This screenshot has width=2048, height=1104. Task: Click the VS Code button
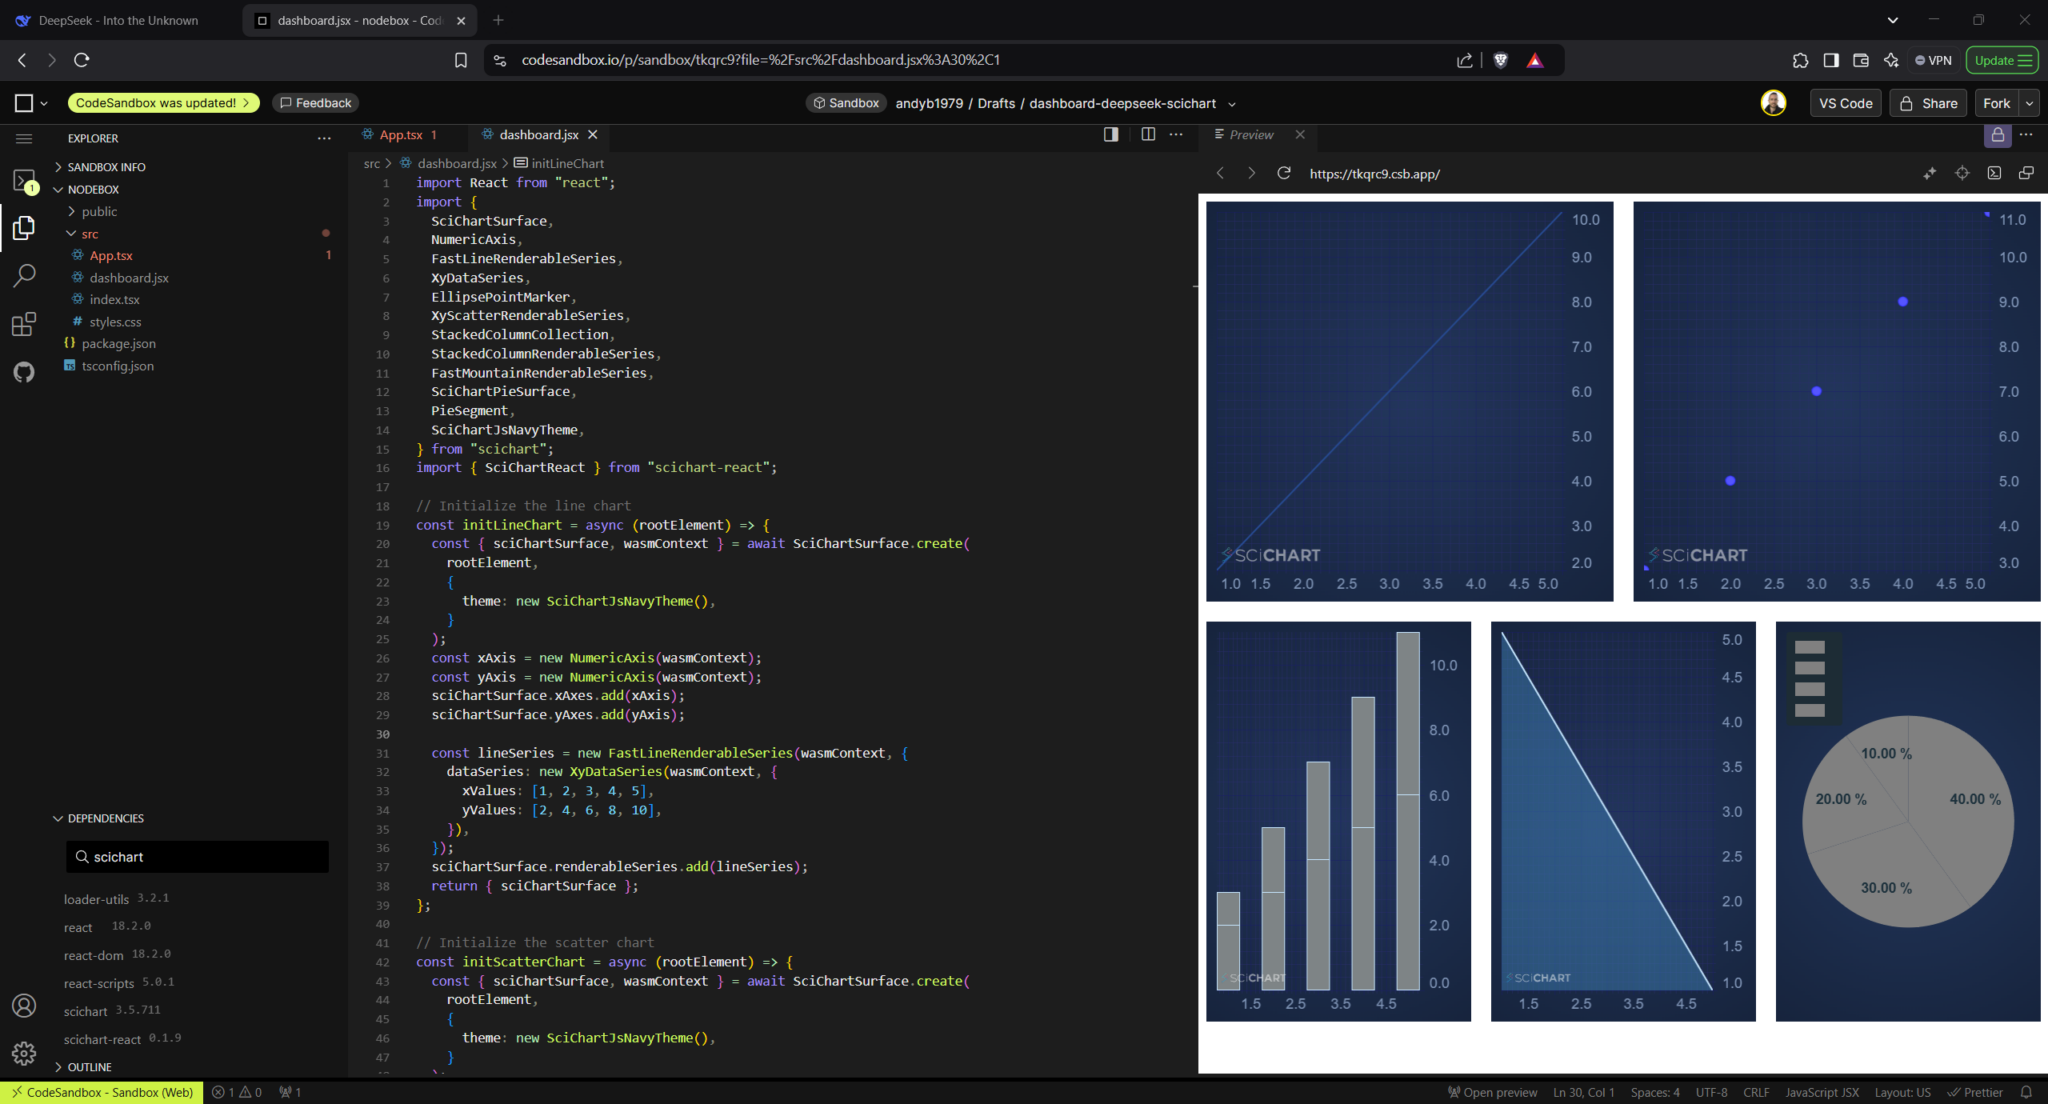(1845, 103)
